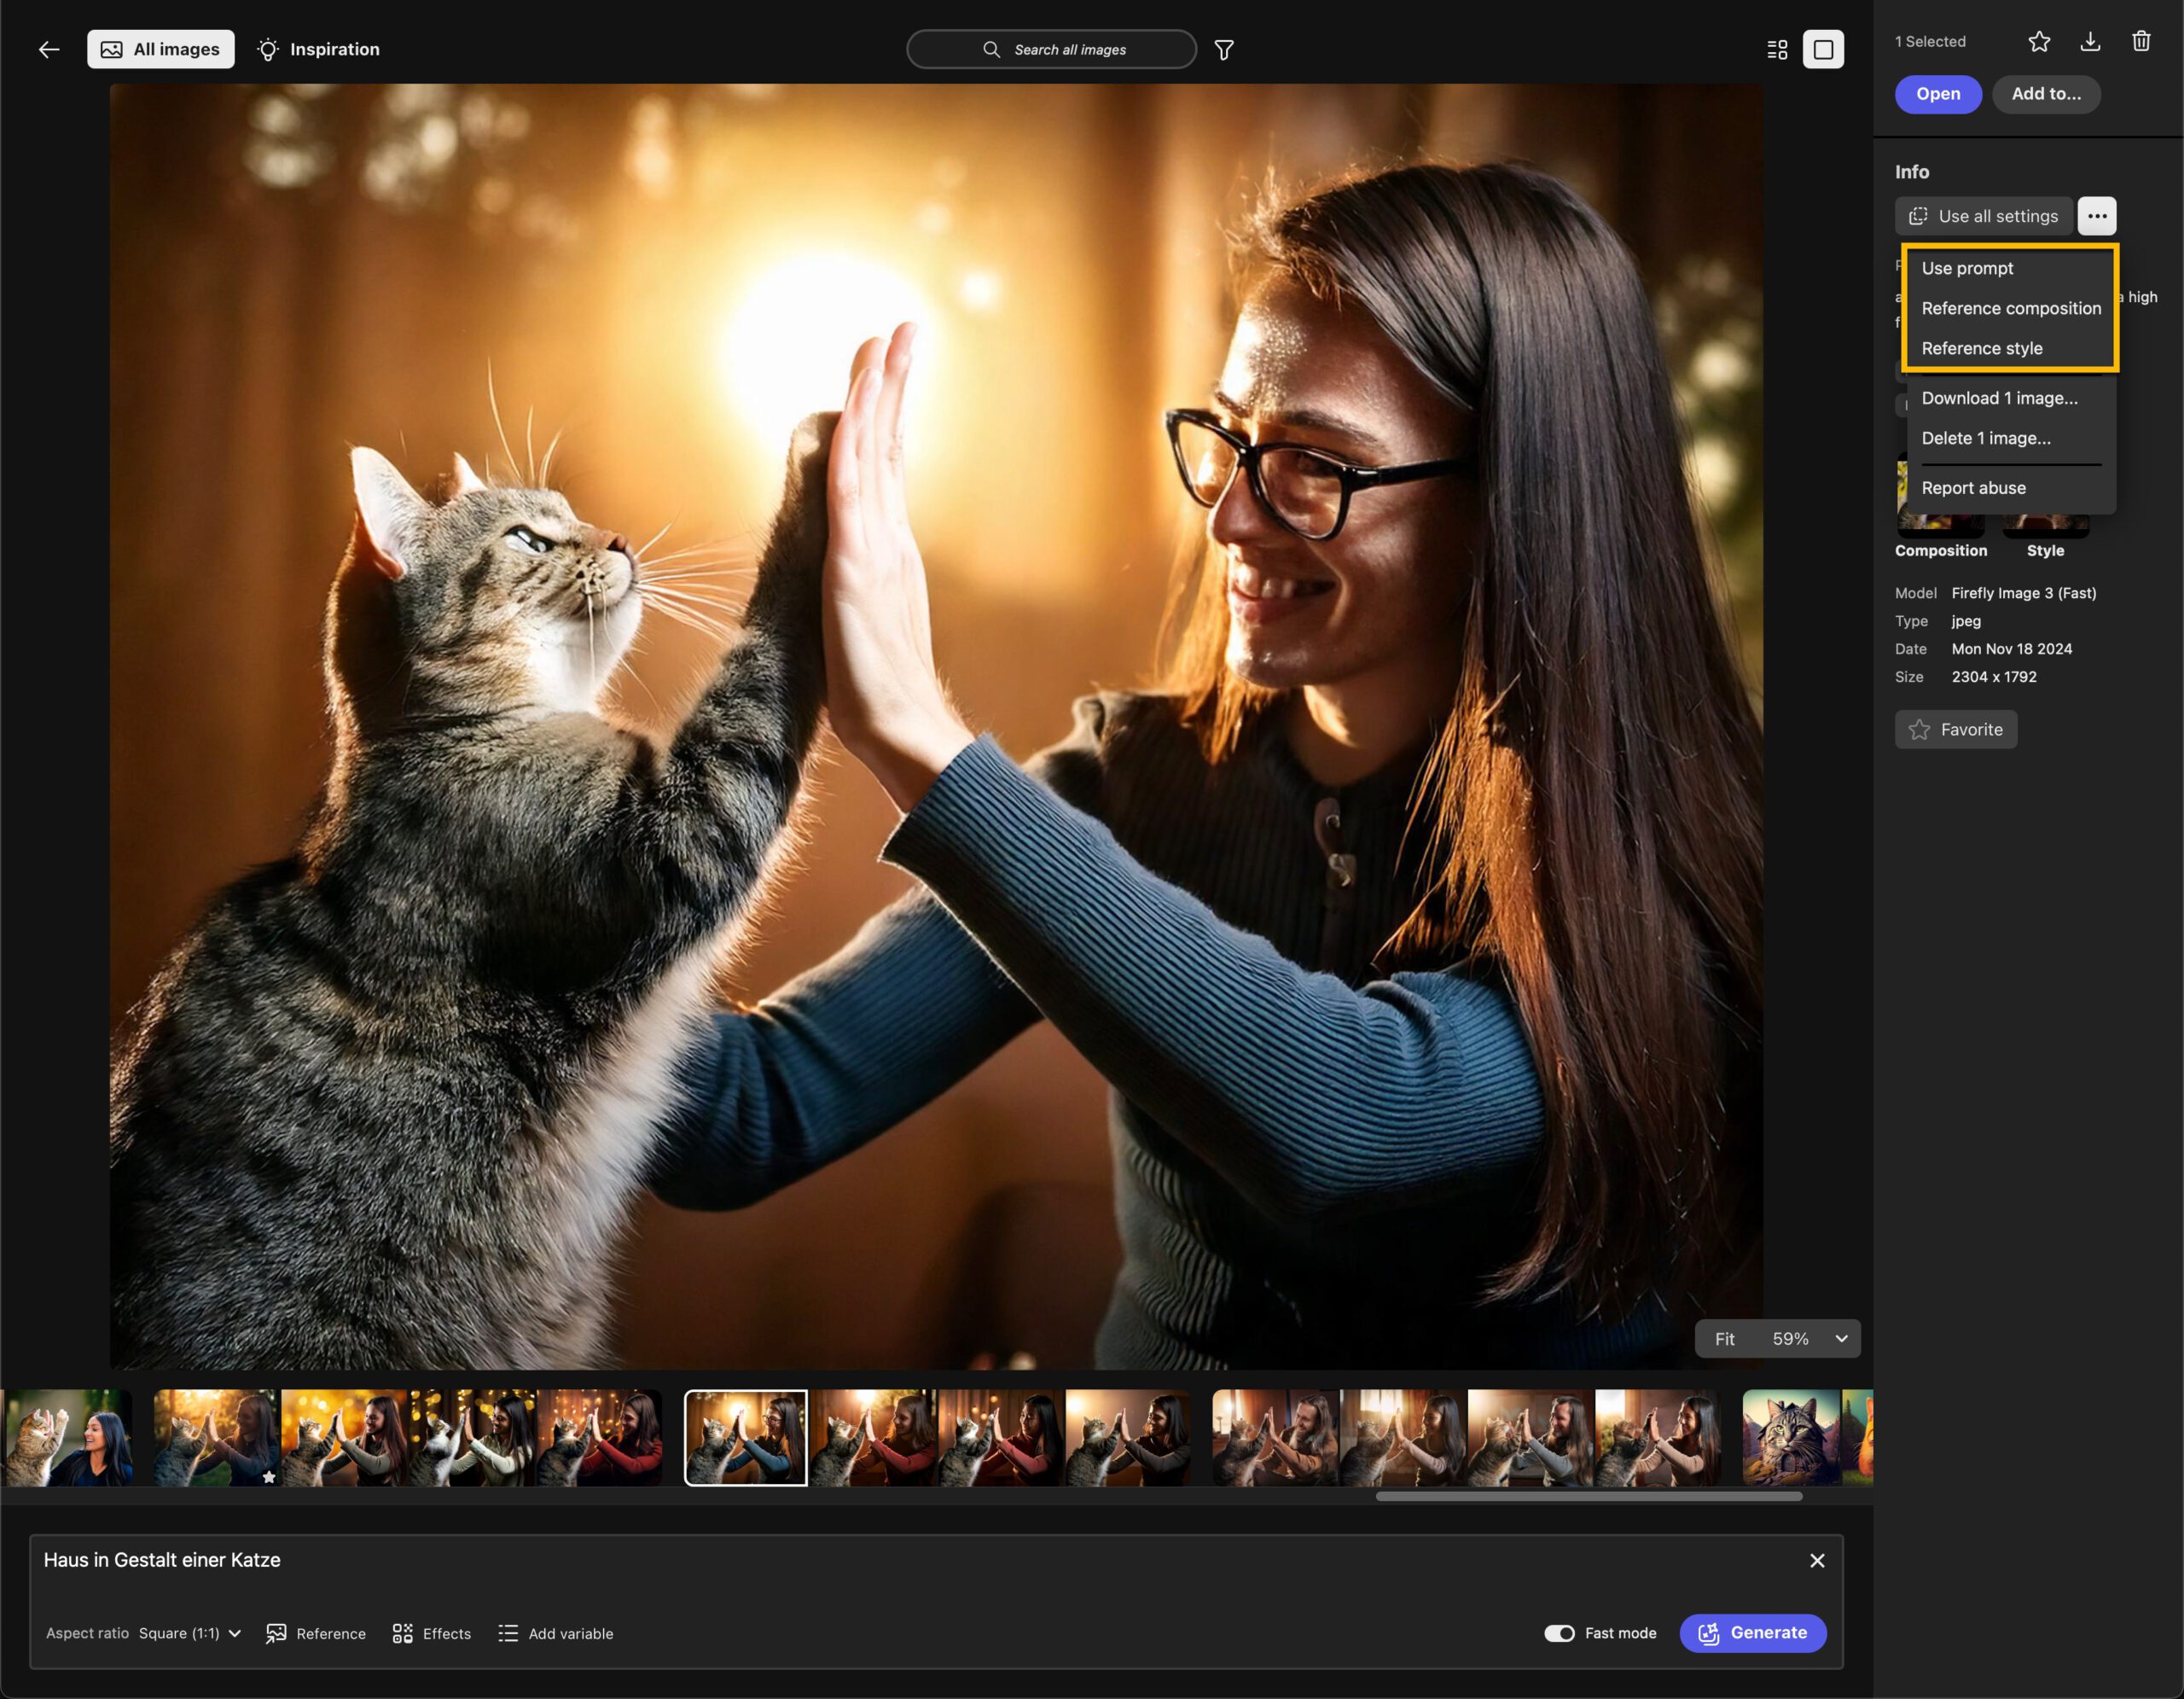Click the All Images tab
The width and height of the screenshot is (2184, 1699).
(x=161, y=49)
